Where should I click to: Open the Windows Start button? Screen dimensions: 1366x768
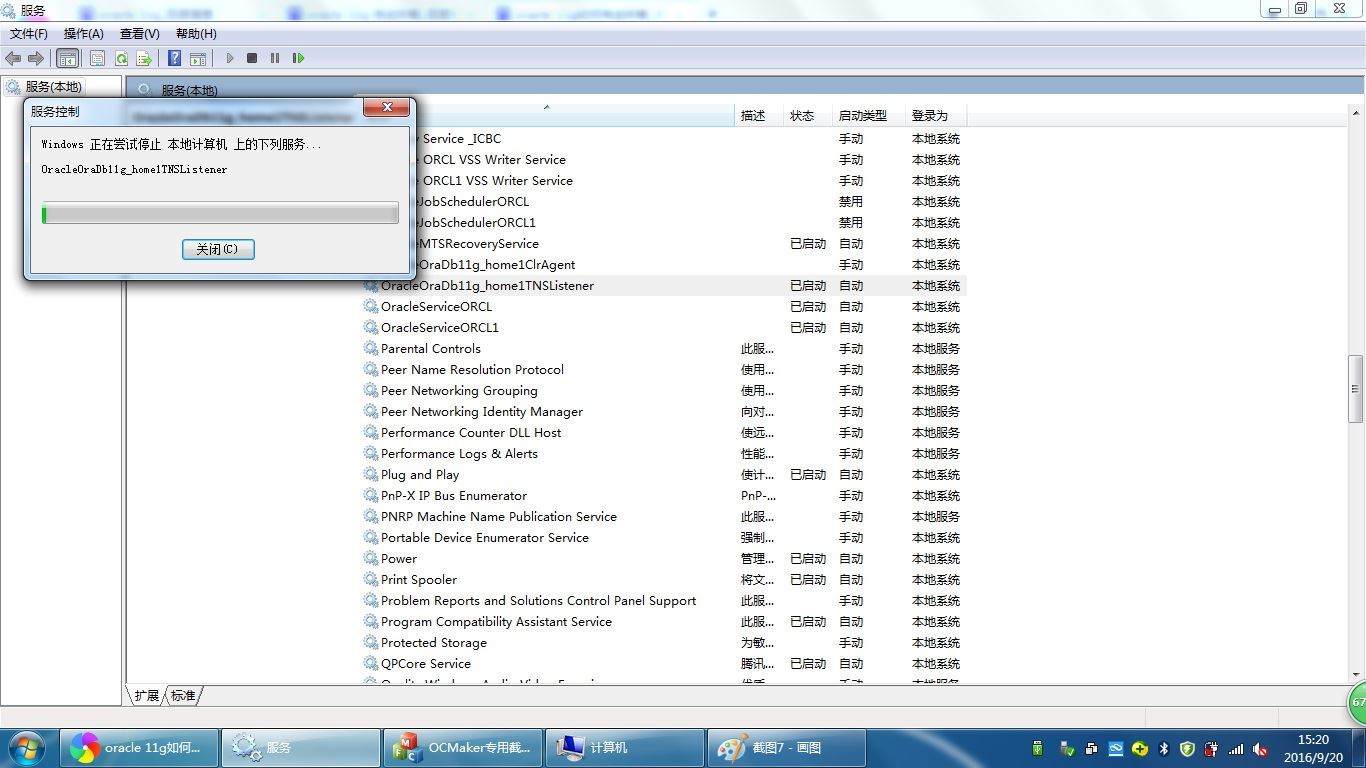(27, 748)
